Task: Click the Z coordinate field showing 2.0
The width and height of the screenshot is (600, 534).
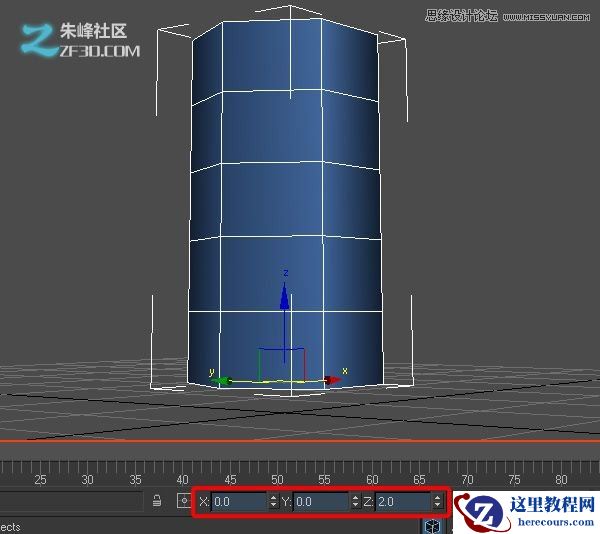Action: 404,501
